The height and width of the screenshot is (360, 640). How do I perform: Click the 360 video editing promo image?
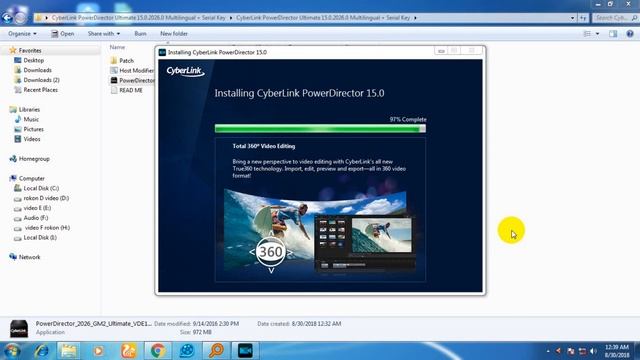point(320,232)
